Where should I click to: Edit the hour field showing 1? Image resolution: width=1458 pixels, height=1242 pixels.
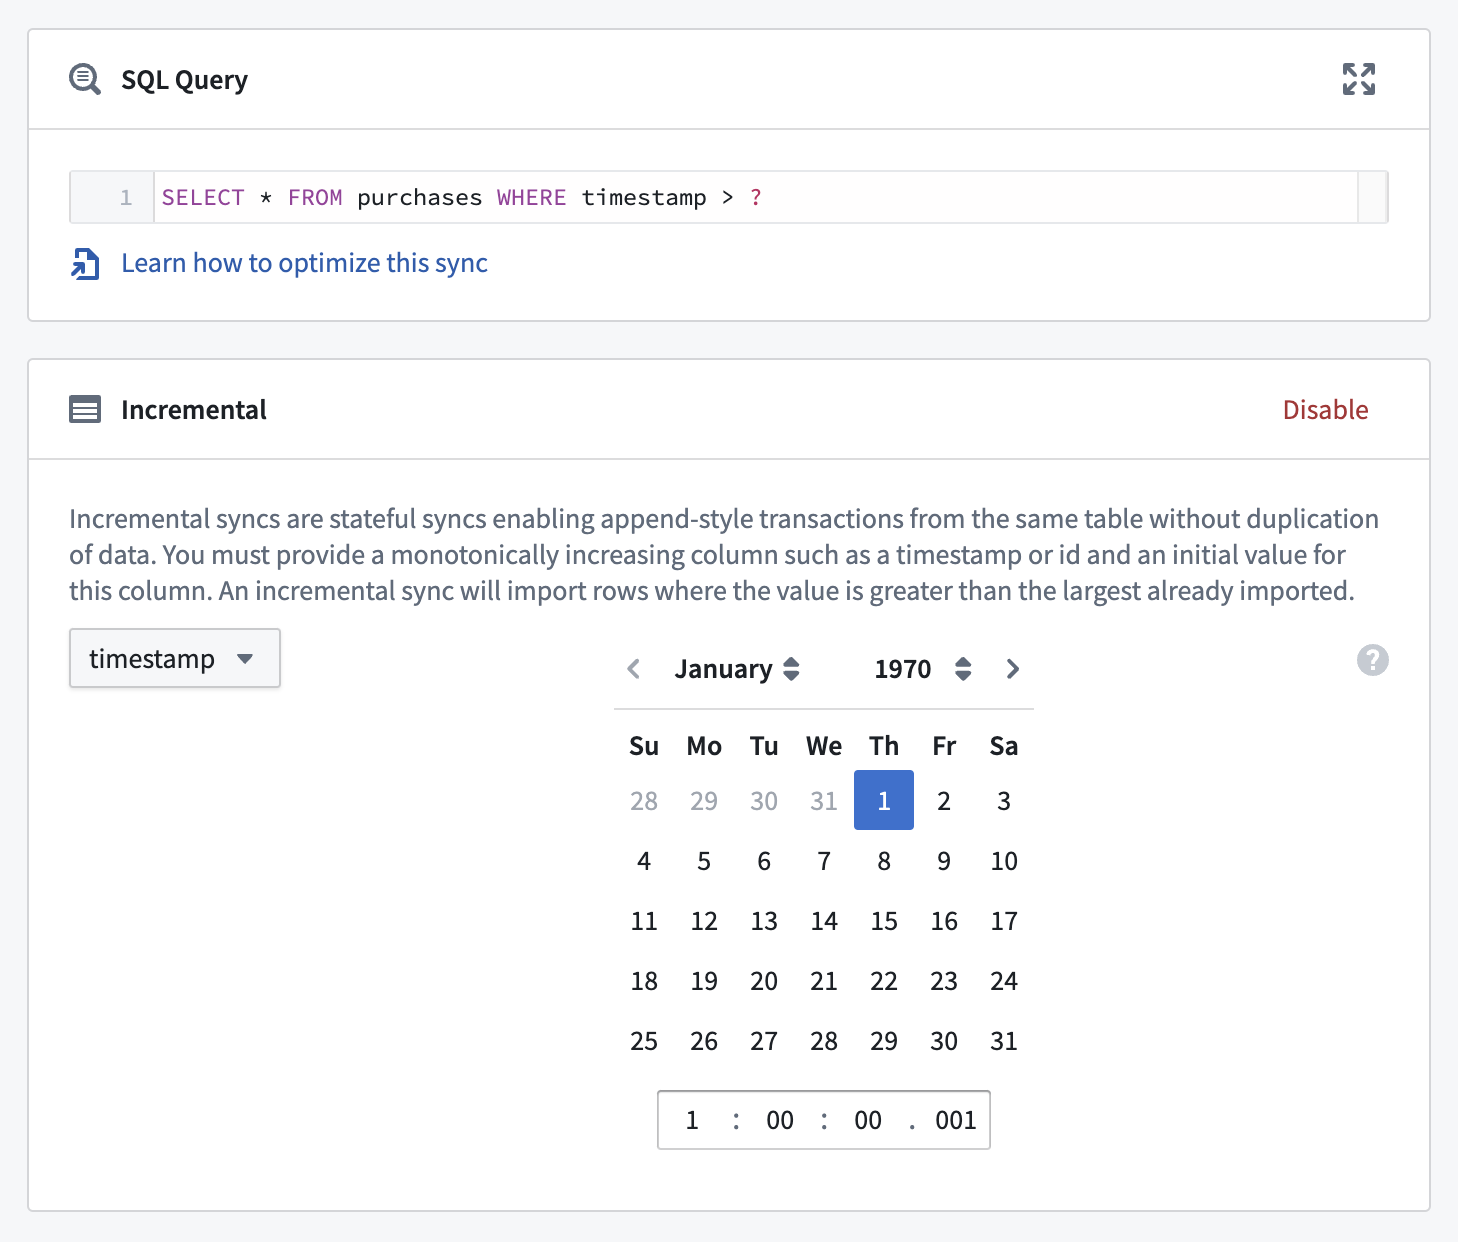[692, 1120]
